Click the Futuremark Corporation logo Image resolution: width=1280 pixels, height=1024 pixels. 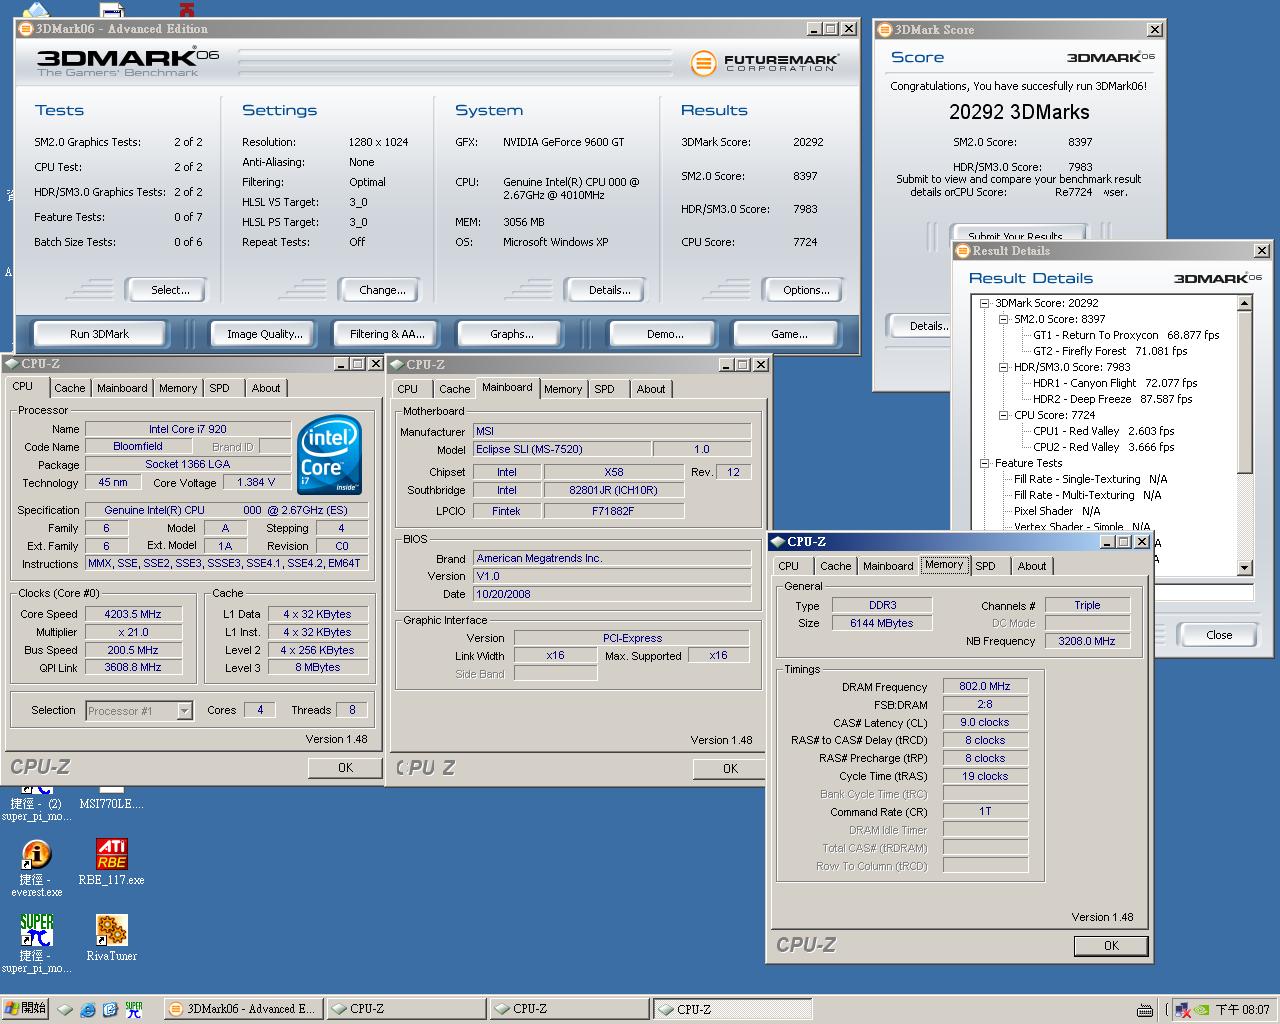tap(764, 63)
